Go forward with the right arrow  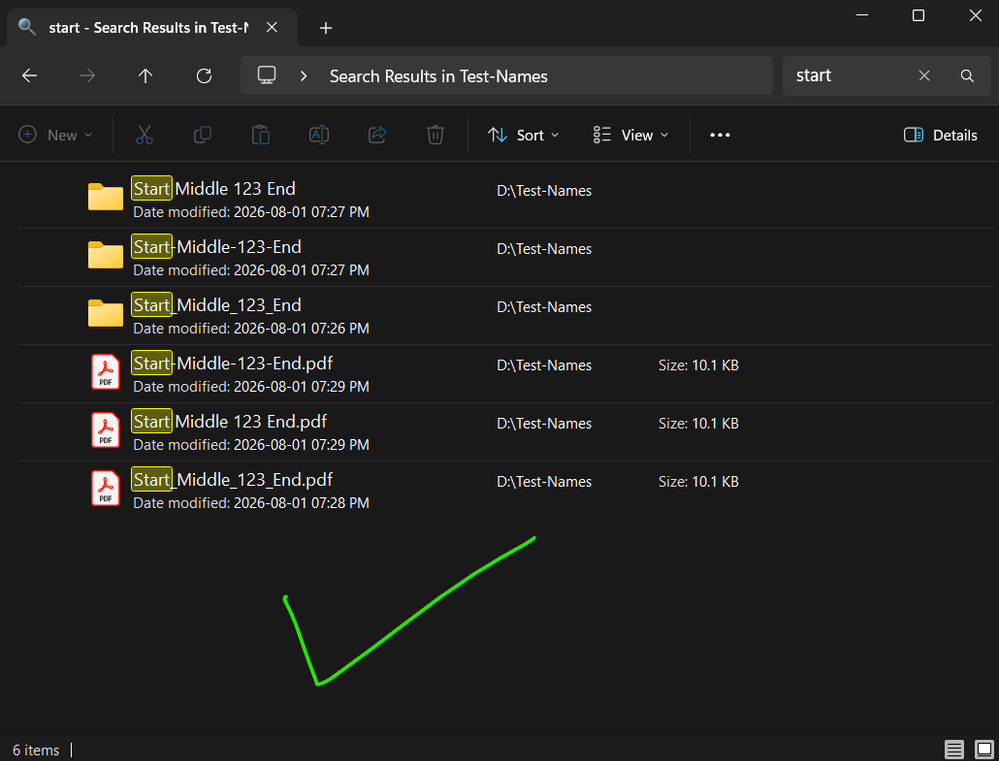pyautogui.click(x=87, y=76)
